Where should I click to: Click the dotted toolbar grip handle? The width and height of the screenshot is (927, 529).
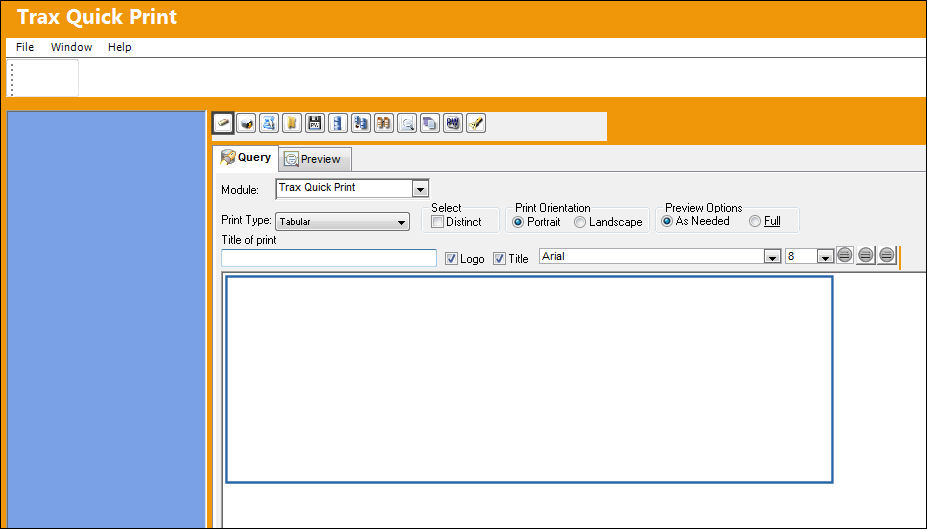[12, 77]
